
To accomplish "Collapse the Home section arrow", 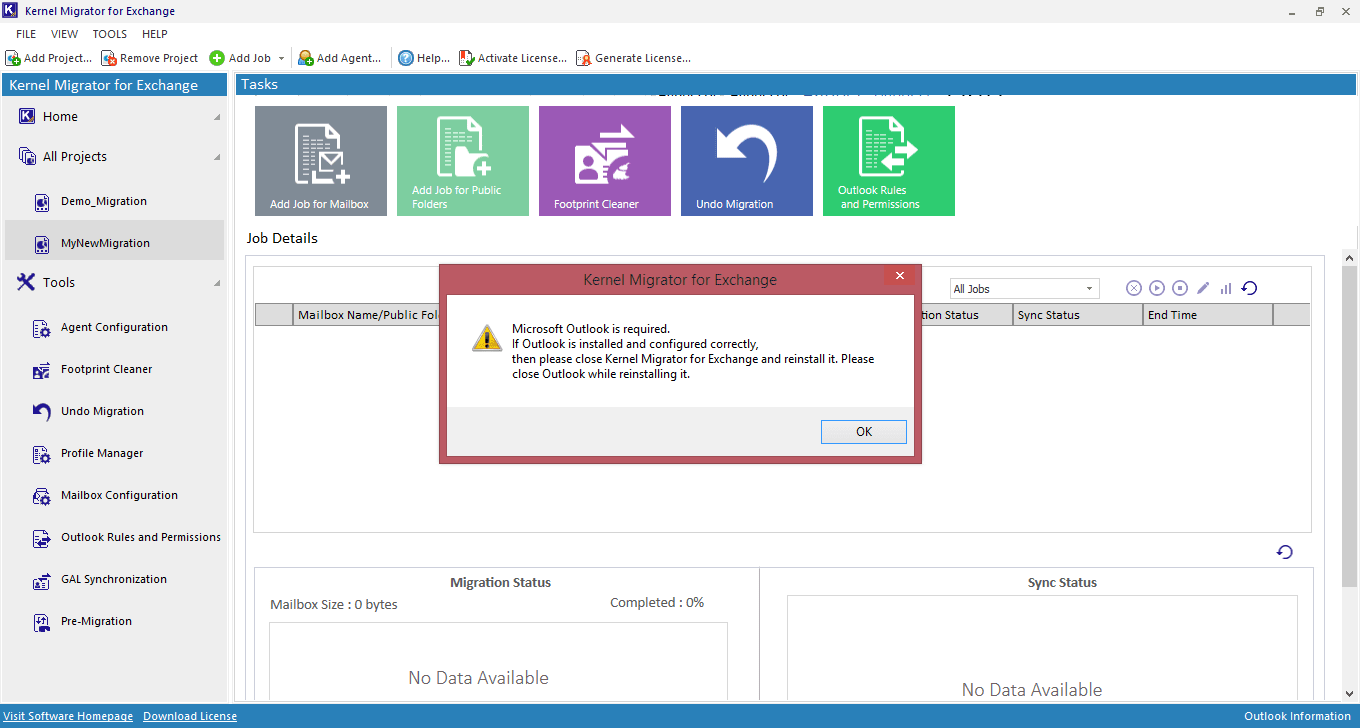I will [217, 117].
